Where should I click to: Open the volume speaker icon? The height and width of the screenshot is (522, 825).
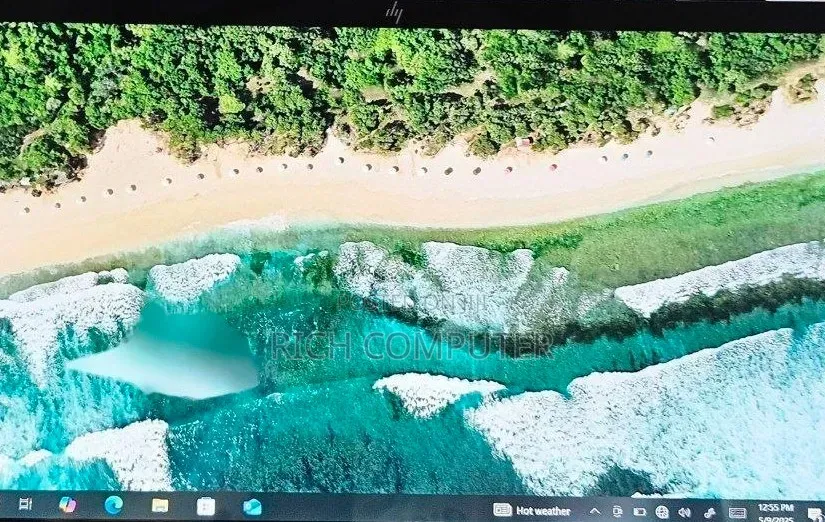(685, 512)
